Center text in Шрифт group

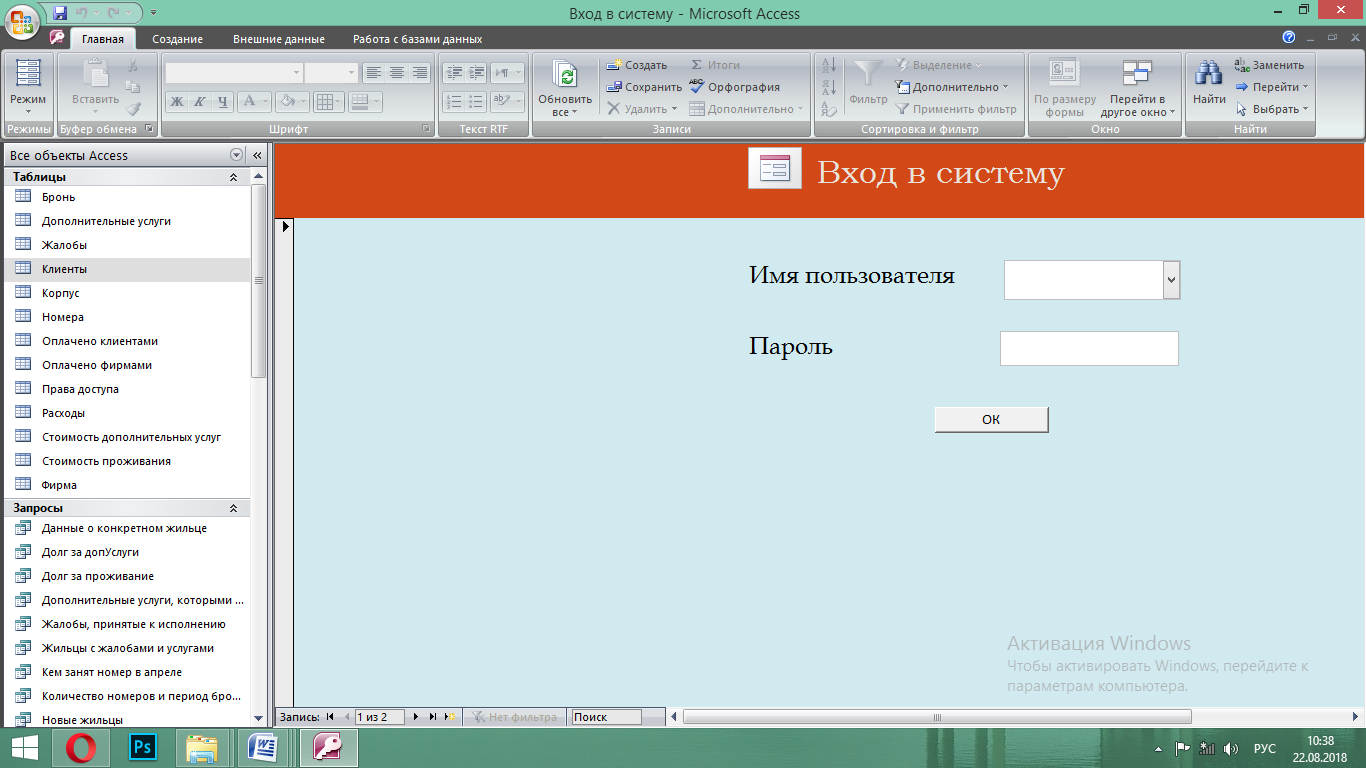tap(397, 72)
